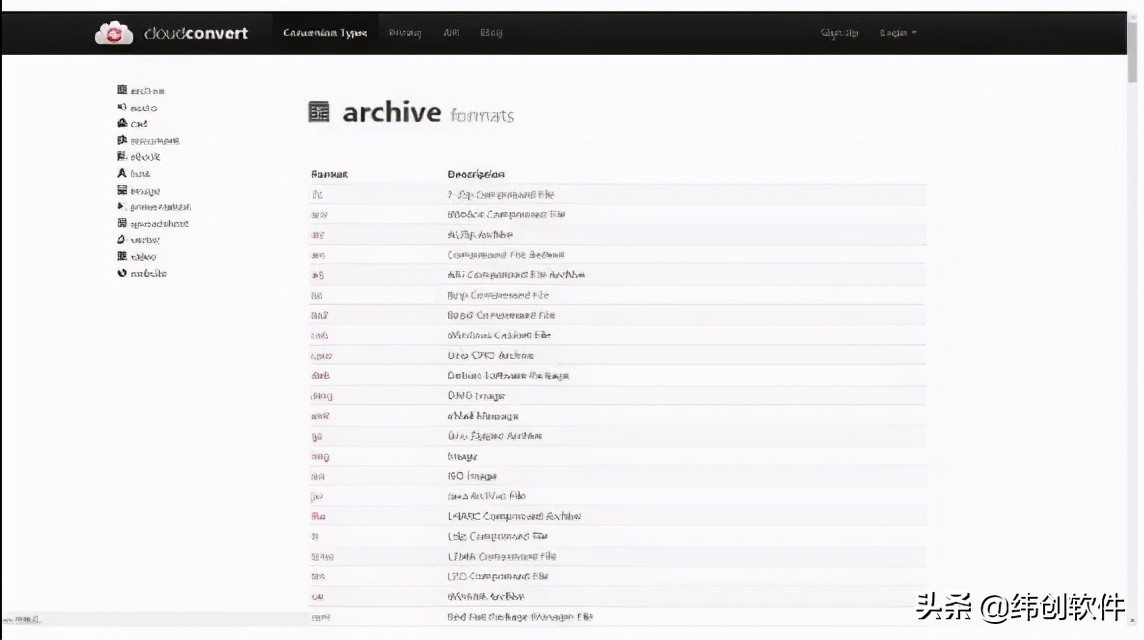Open the lz format link
The width and height of the screenshot is (1144, 640).
click(315, 536)
